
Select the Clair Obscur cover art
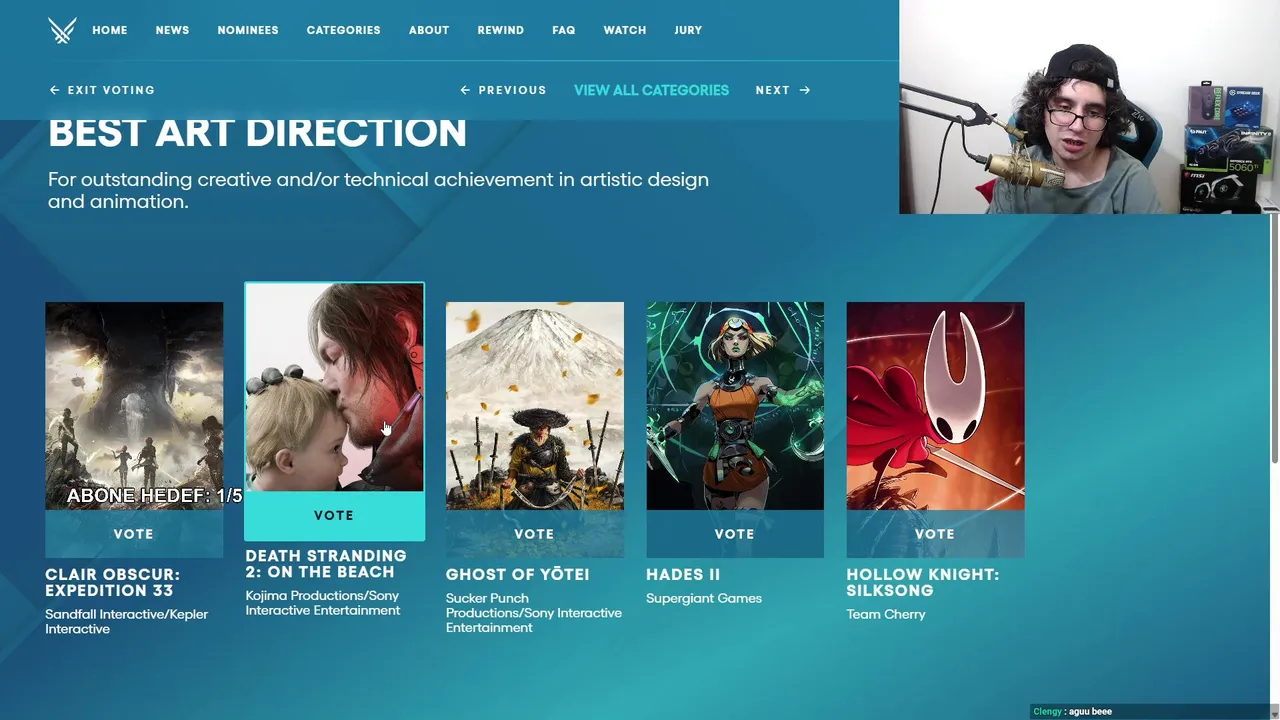pos(134,406)
